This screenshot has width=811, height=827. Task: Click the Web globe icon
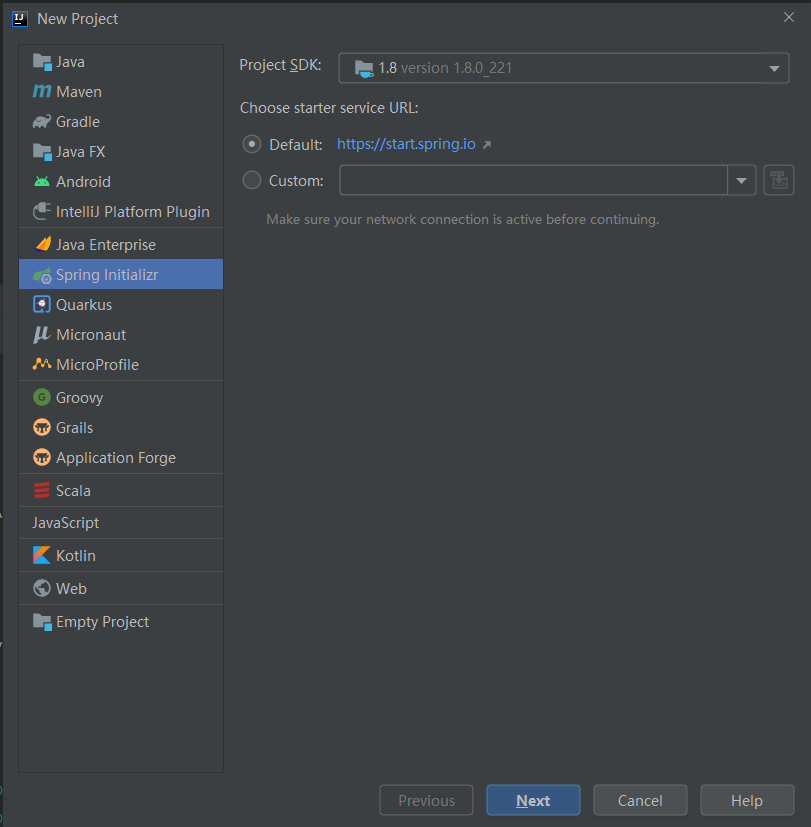[42, 588]
